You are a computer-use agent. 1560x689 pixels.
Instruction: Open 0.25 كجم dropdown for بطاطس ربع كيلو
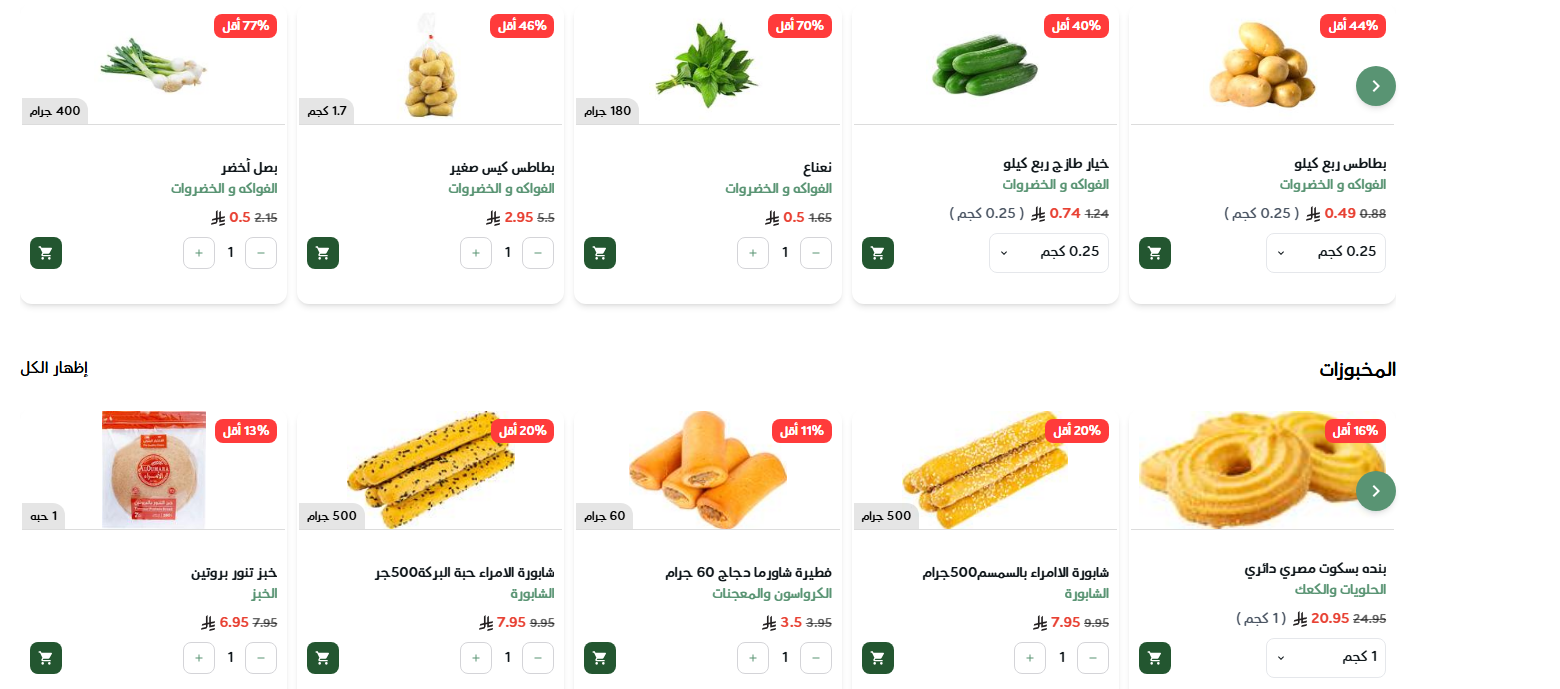[x=1326, y=253]
